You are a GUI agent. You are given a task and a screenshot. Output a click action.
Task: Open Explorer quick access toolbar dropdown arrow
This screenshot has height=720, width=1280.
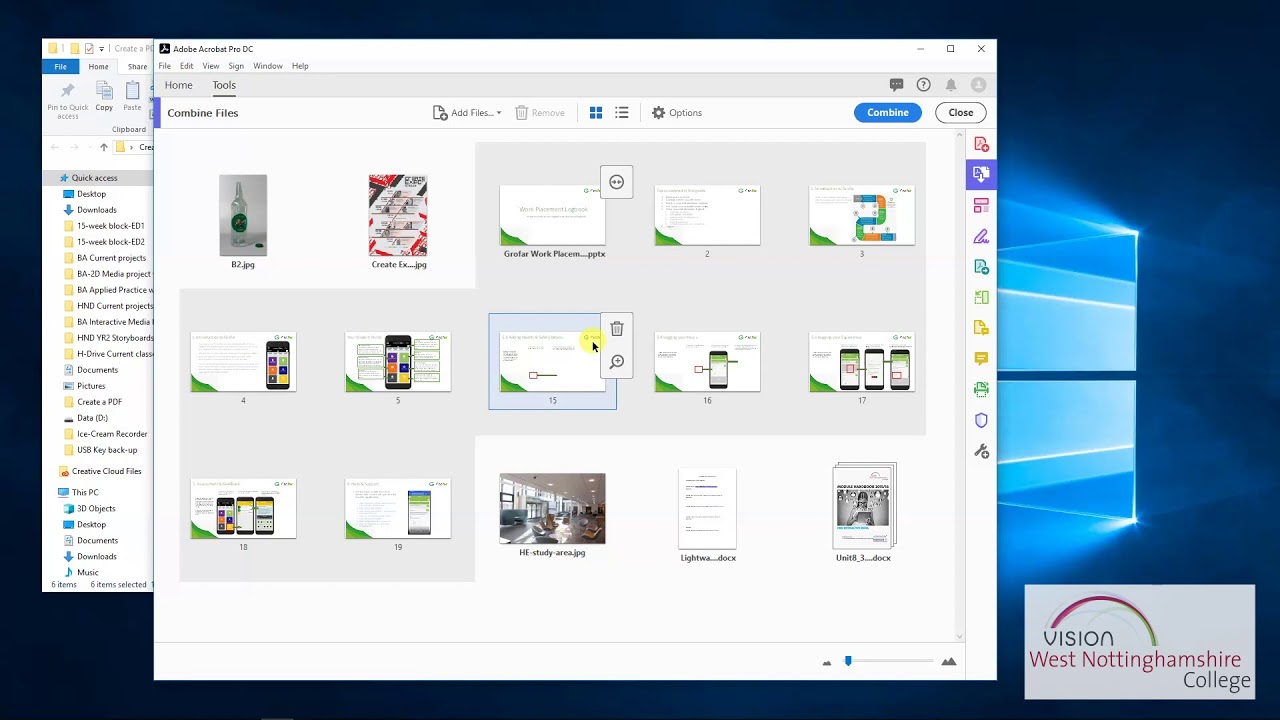[101, 49]
